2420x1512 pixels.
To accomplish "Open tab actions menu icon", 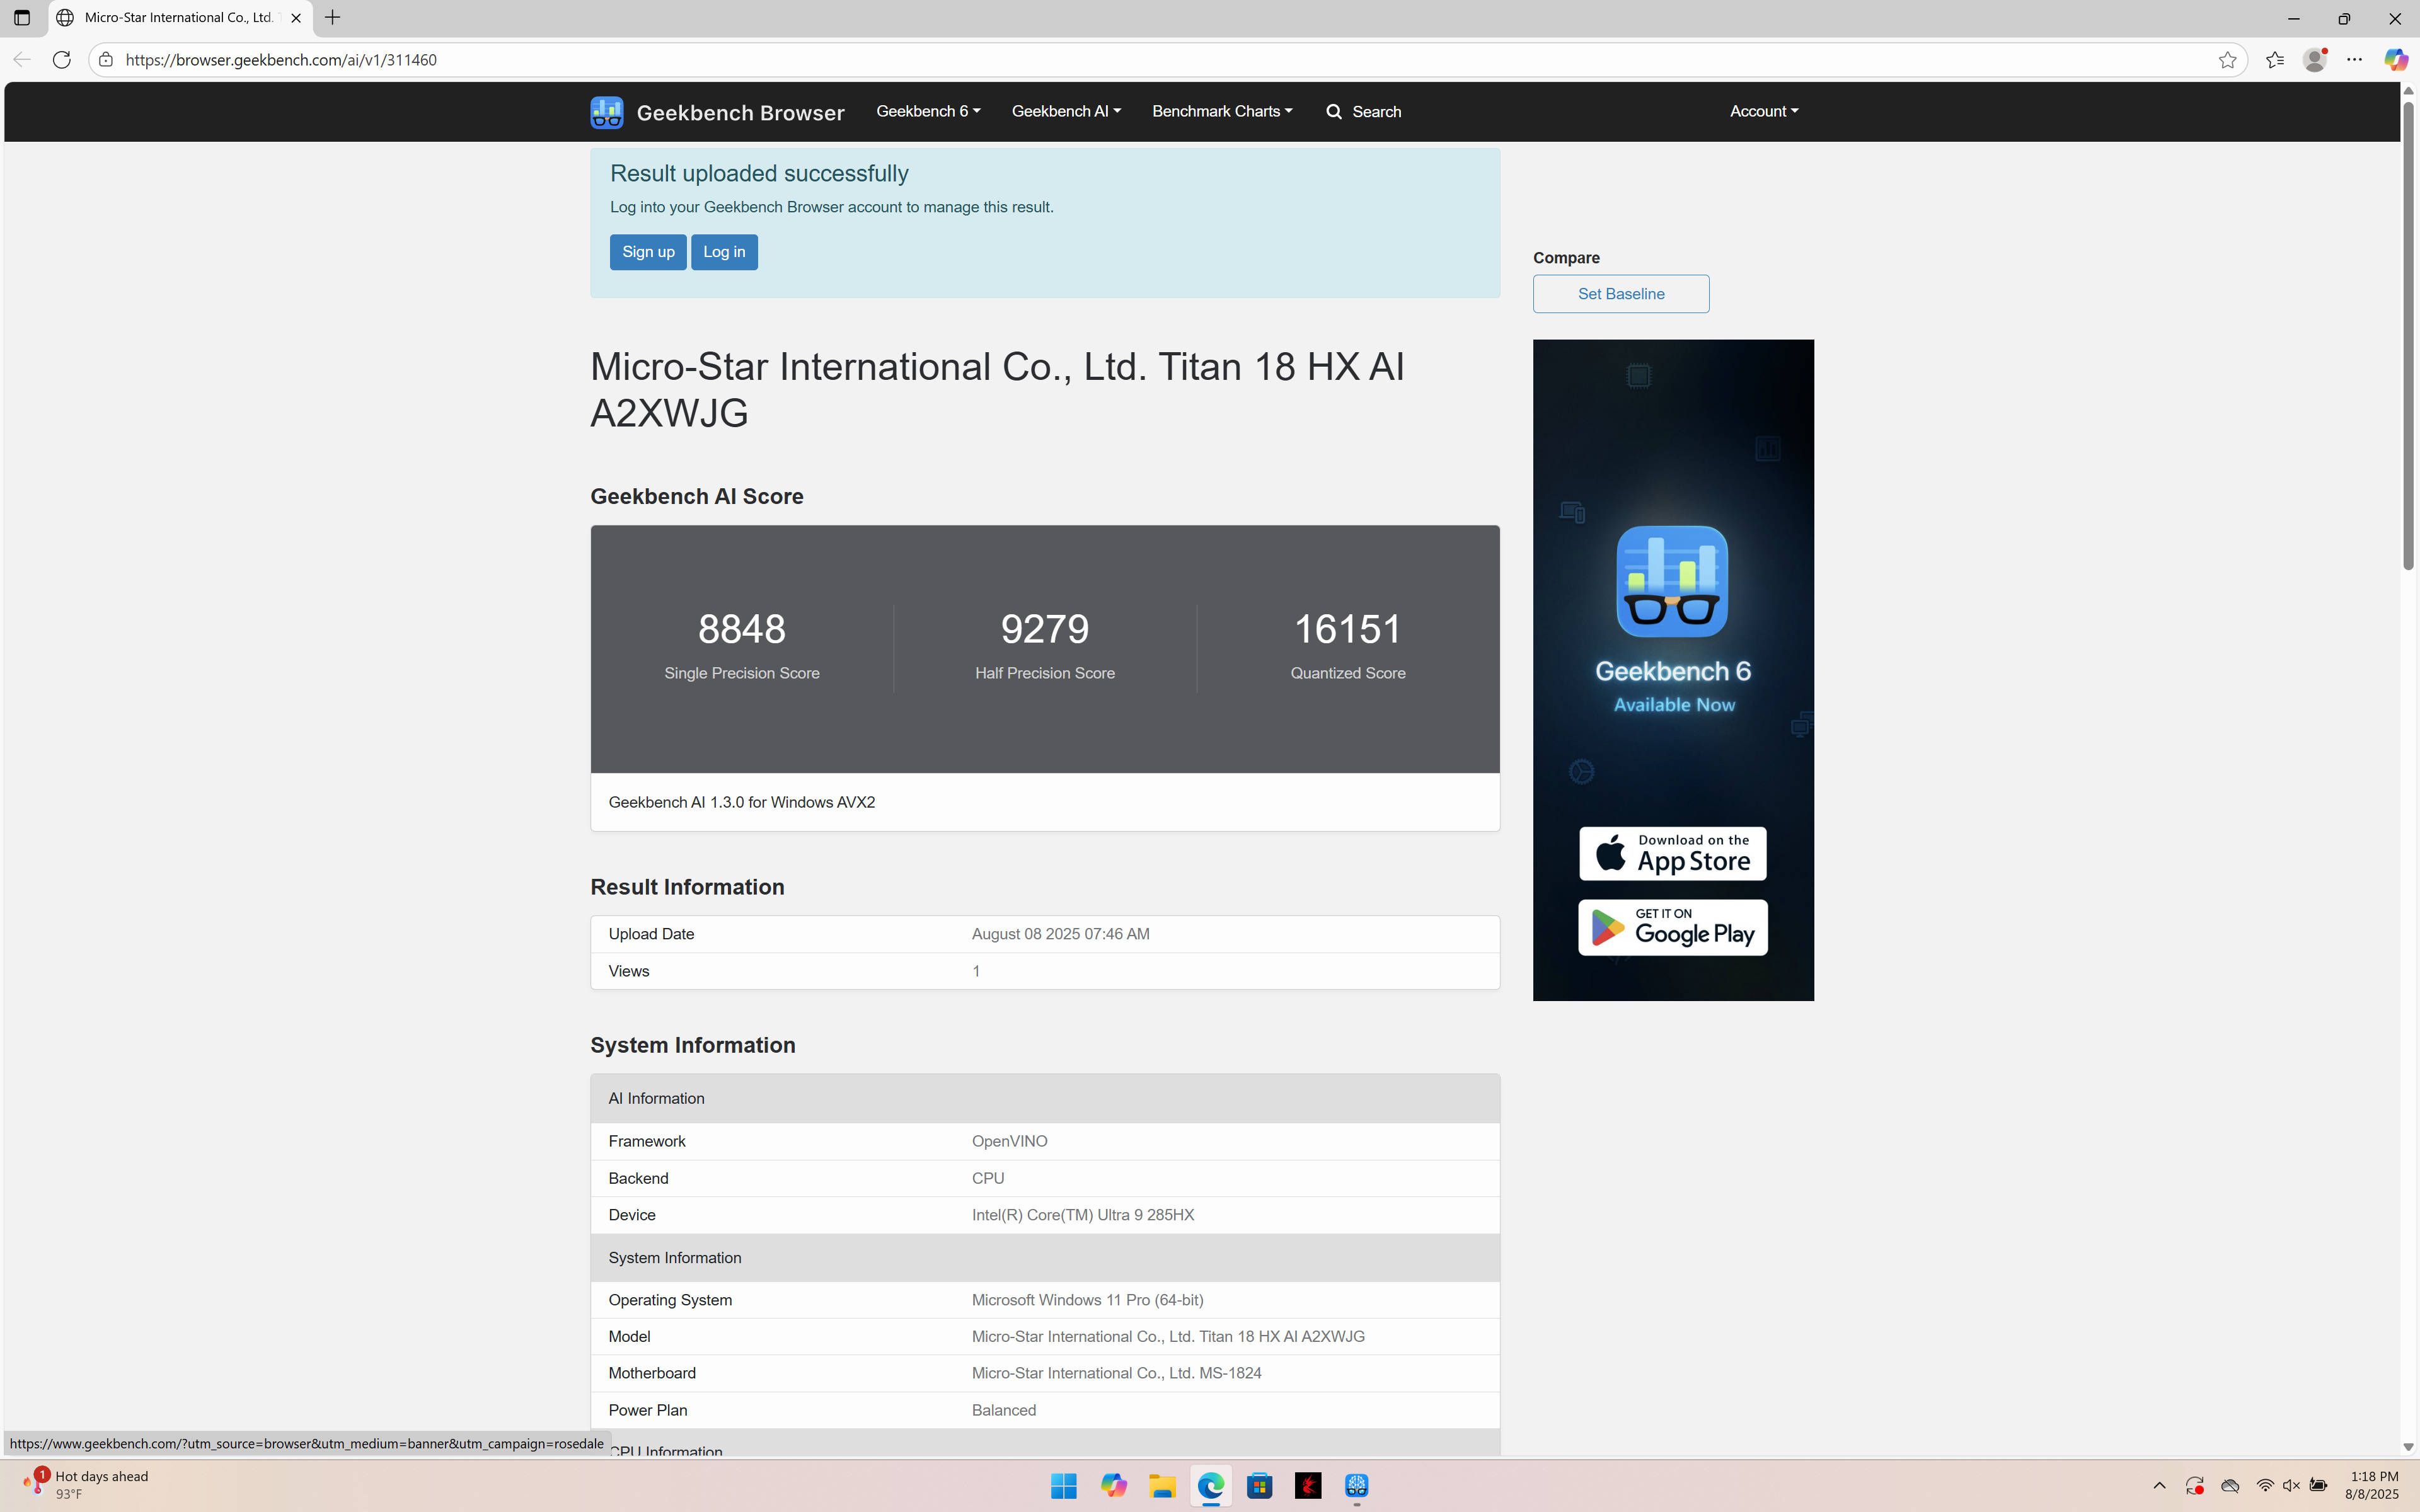I will (x=22, y=18).
